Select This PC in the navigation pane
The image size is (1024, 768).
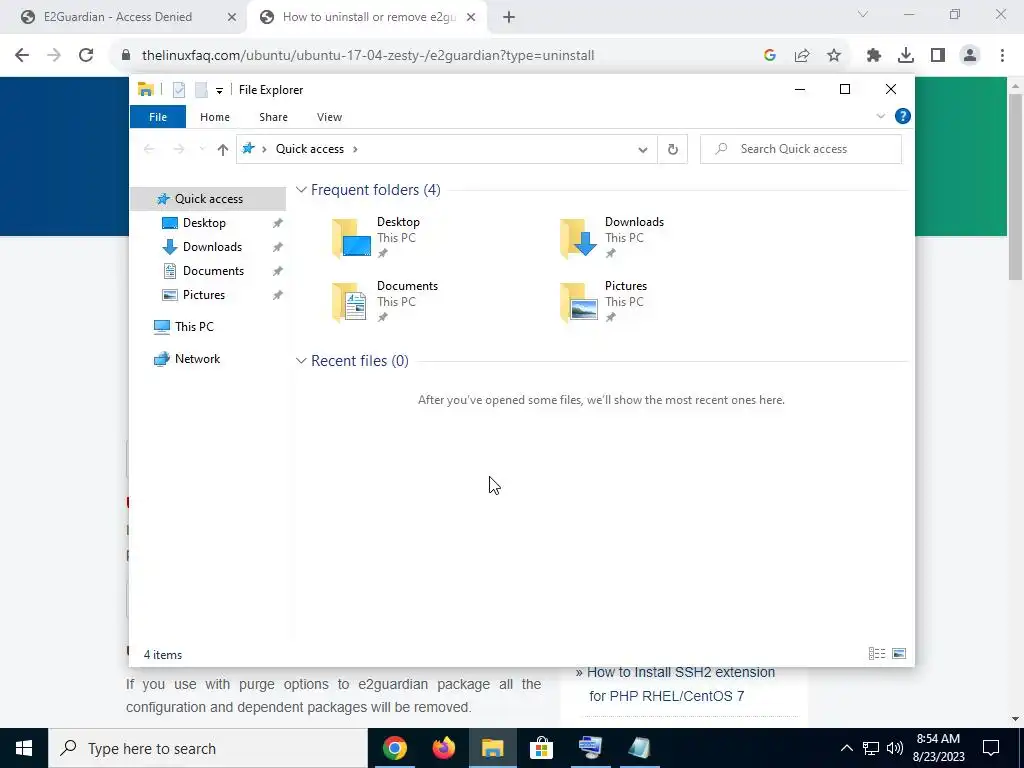[194, 327]
